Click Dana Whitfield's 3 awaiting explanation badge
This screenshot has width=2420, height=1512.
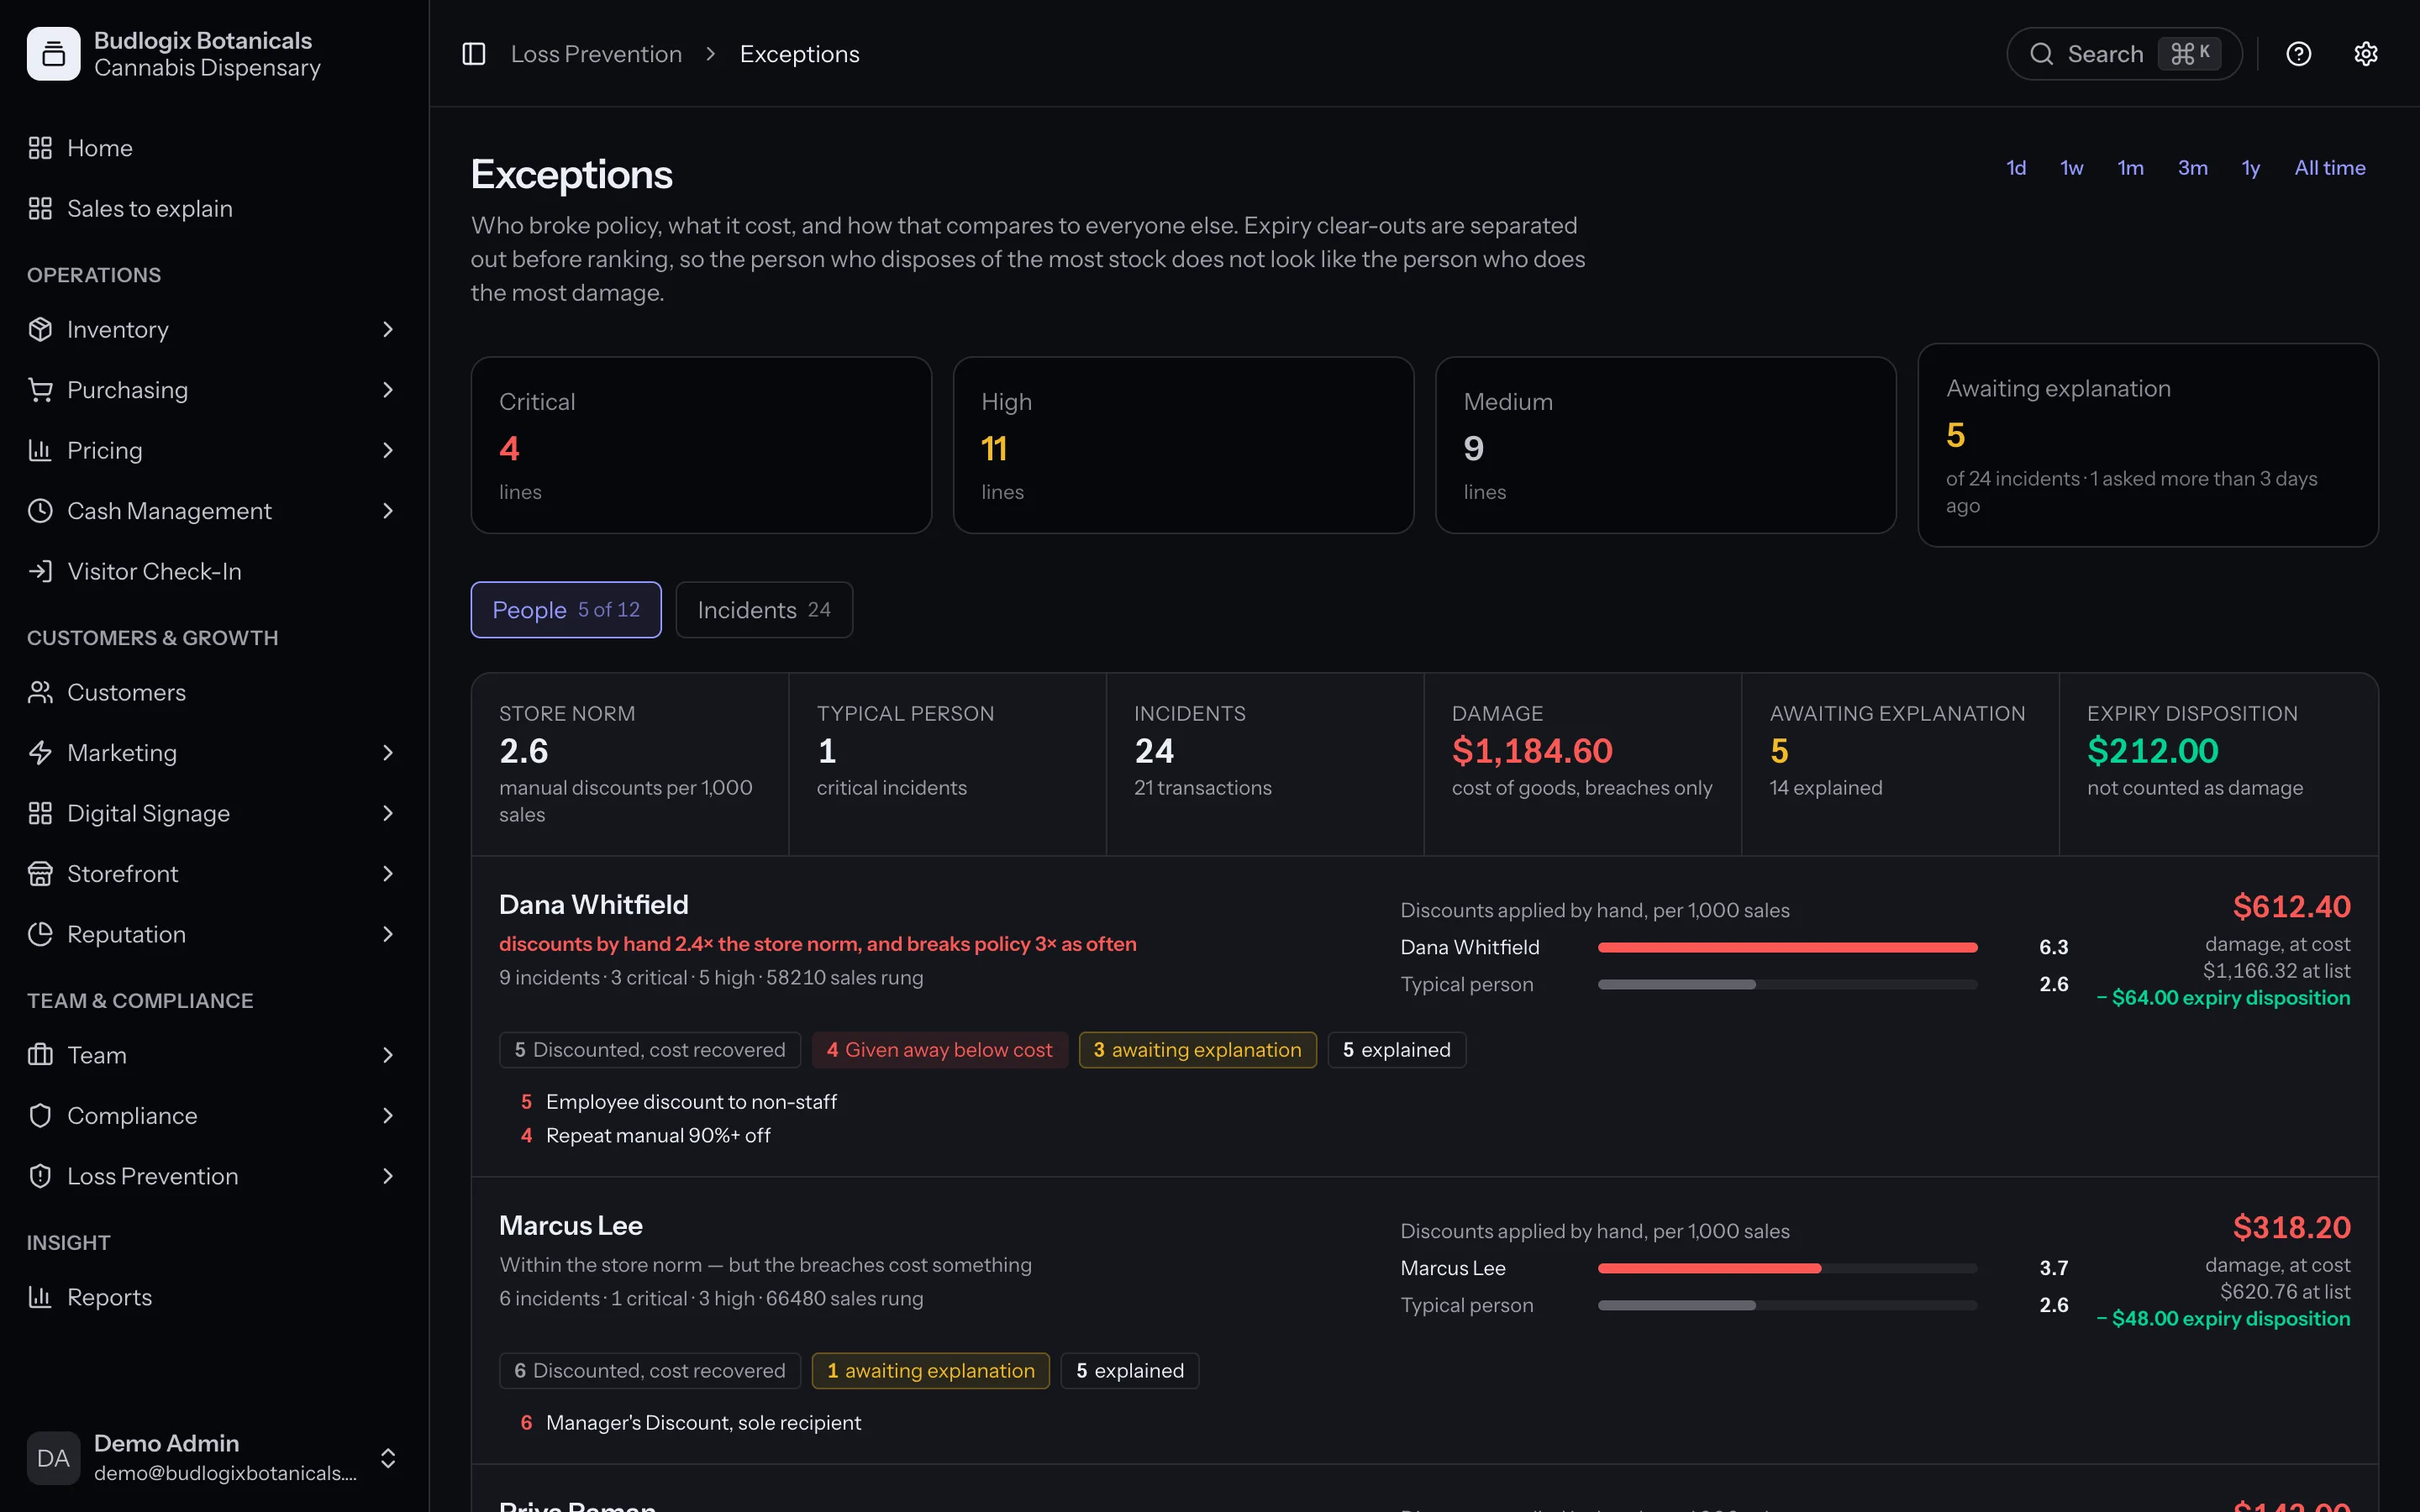click(1198, 1050)
